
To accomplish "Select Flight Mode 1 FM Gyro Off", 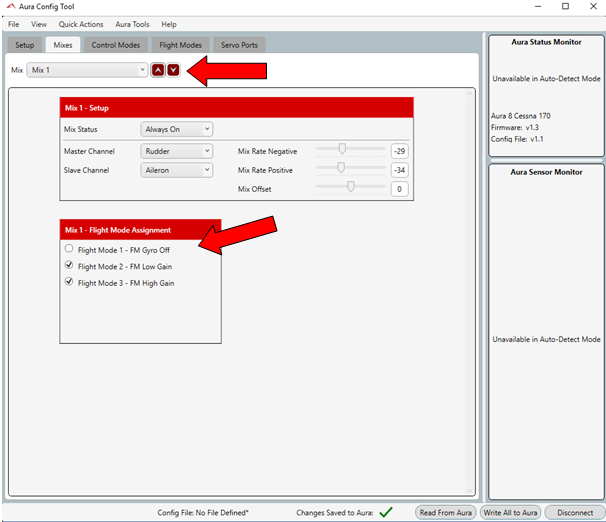I will click(69, 249).
